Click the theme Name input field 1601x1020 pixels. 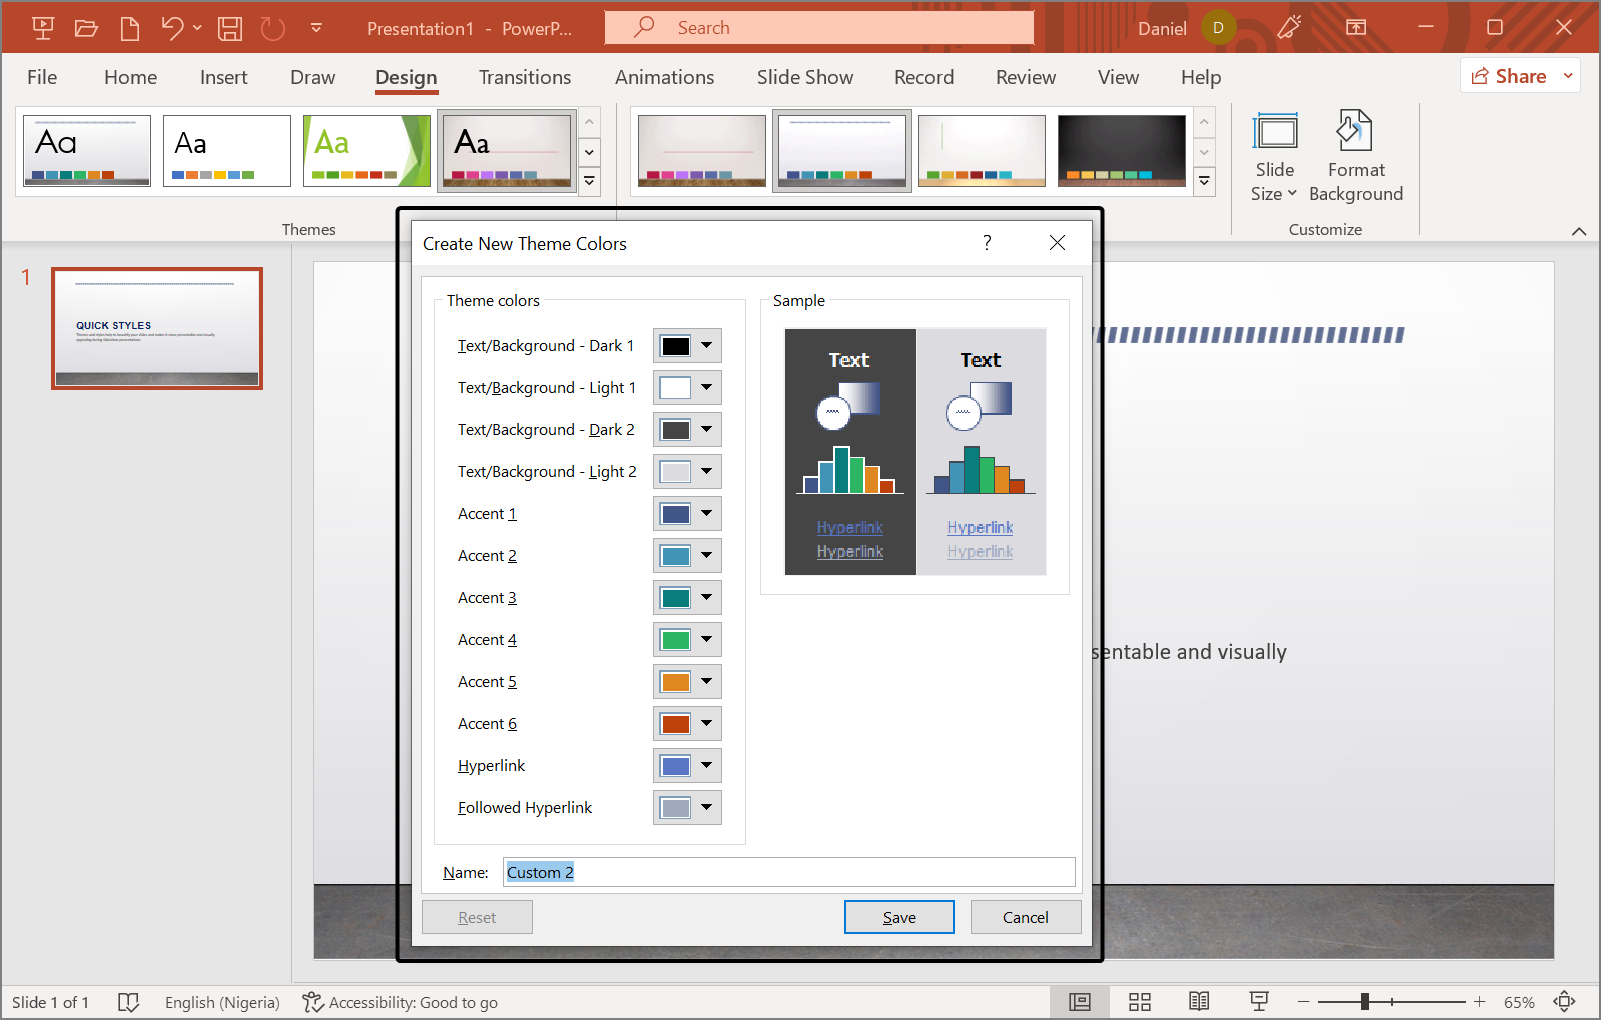click(789, 872)
